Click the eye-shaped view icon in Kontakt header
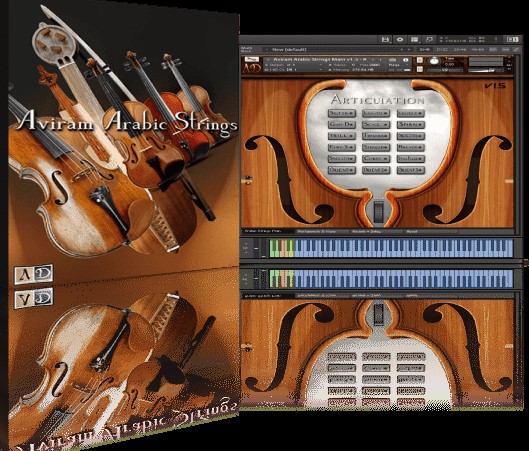 click(x=400, y=39)
